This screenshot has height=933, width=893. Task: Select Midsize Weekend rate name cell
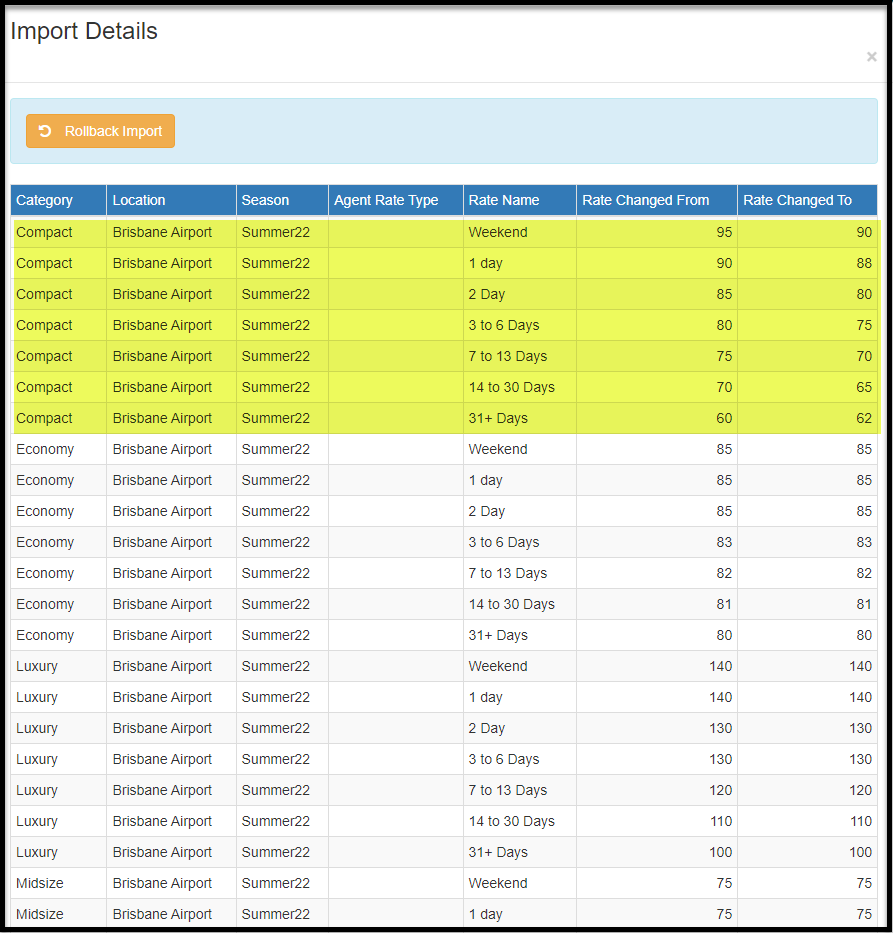pyautogui.click(x=519, y=882)
